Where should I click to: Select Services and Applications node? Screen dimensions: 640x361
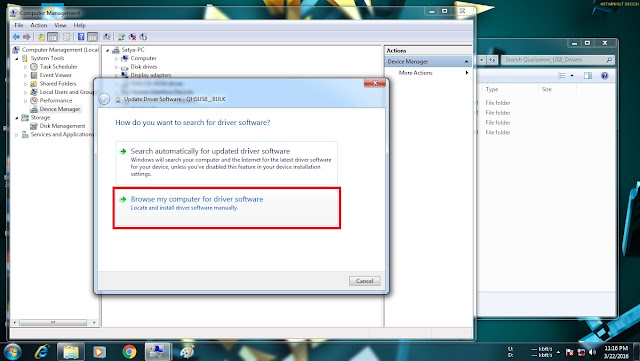pos(62,134)
